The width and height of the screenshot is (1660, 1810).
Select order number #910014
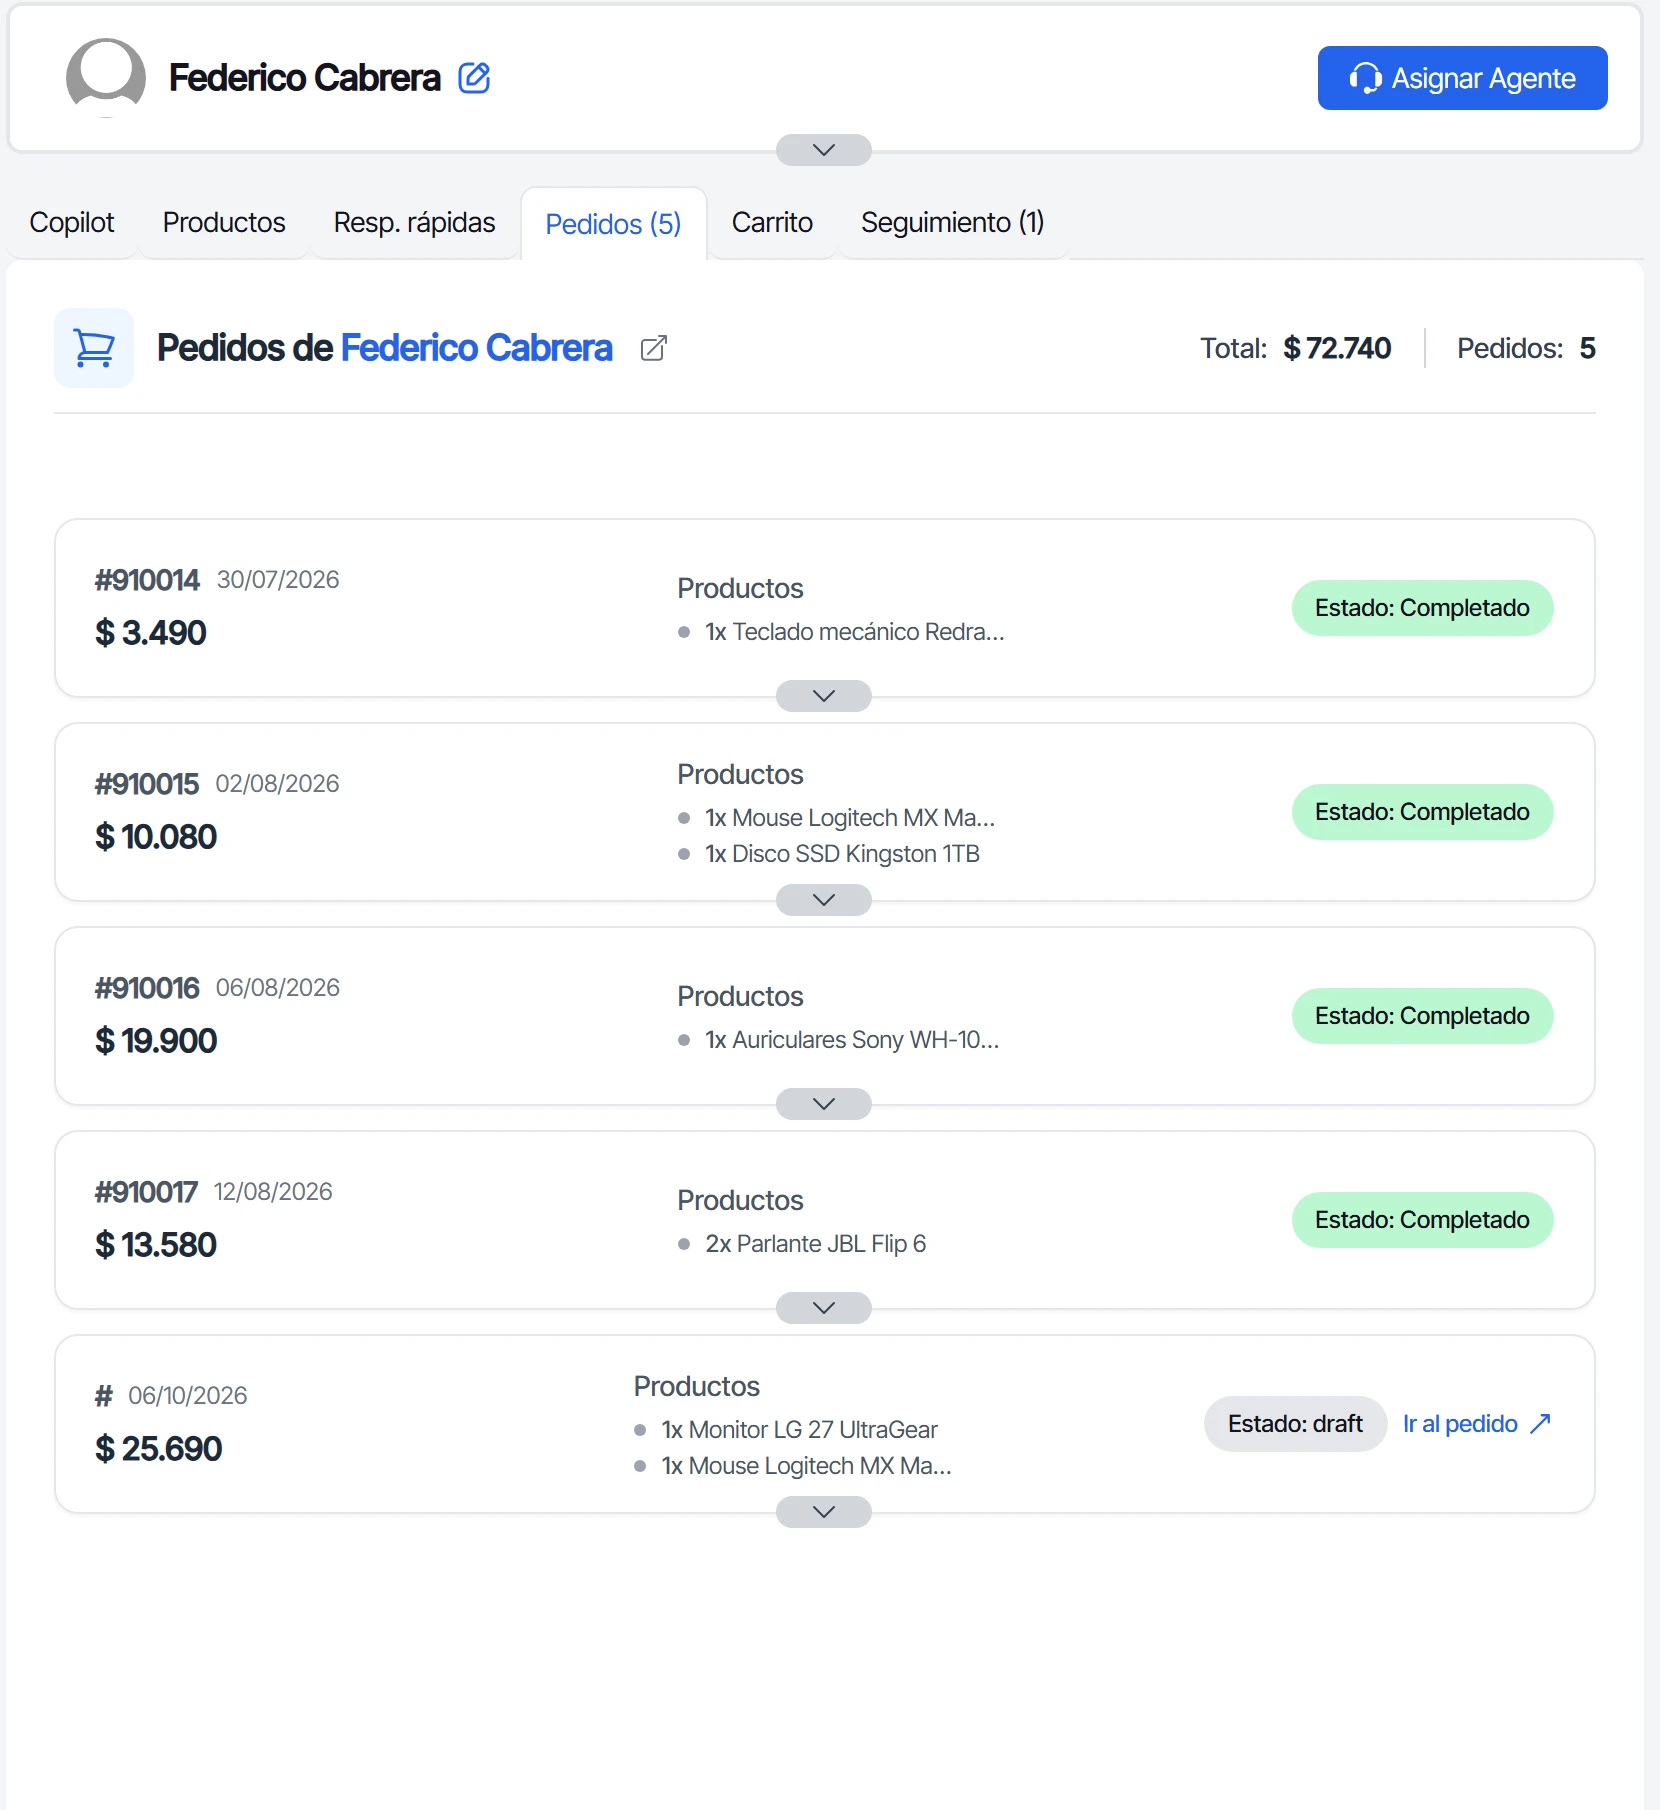[x=147, y=580]
